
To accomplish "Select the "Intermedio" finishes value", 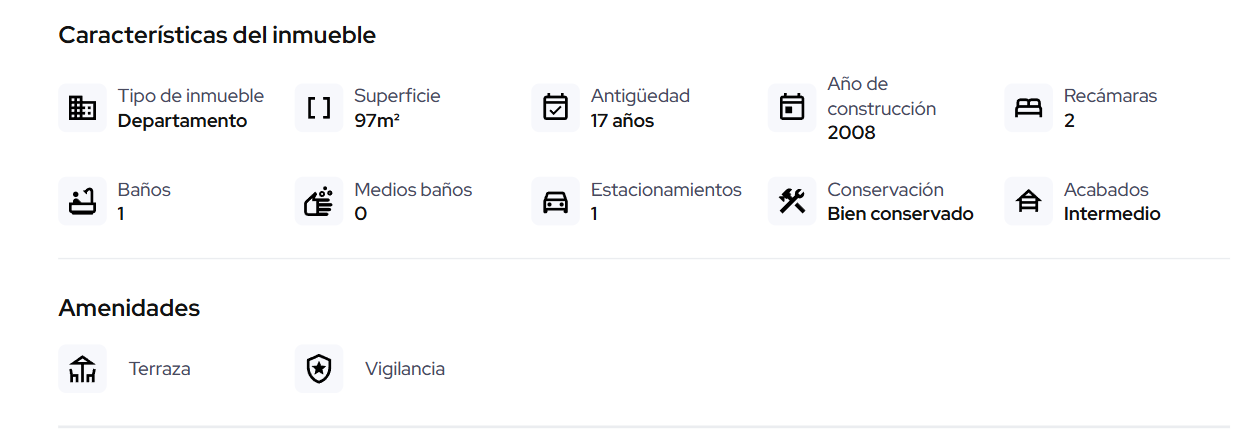I will tap(1112, 214).
